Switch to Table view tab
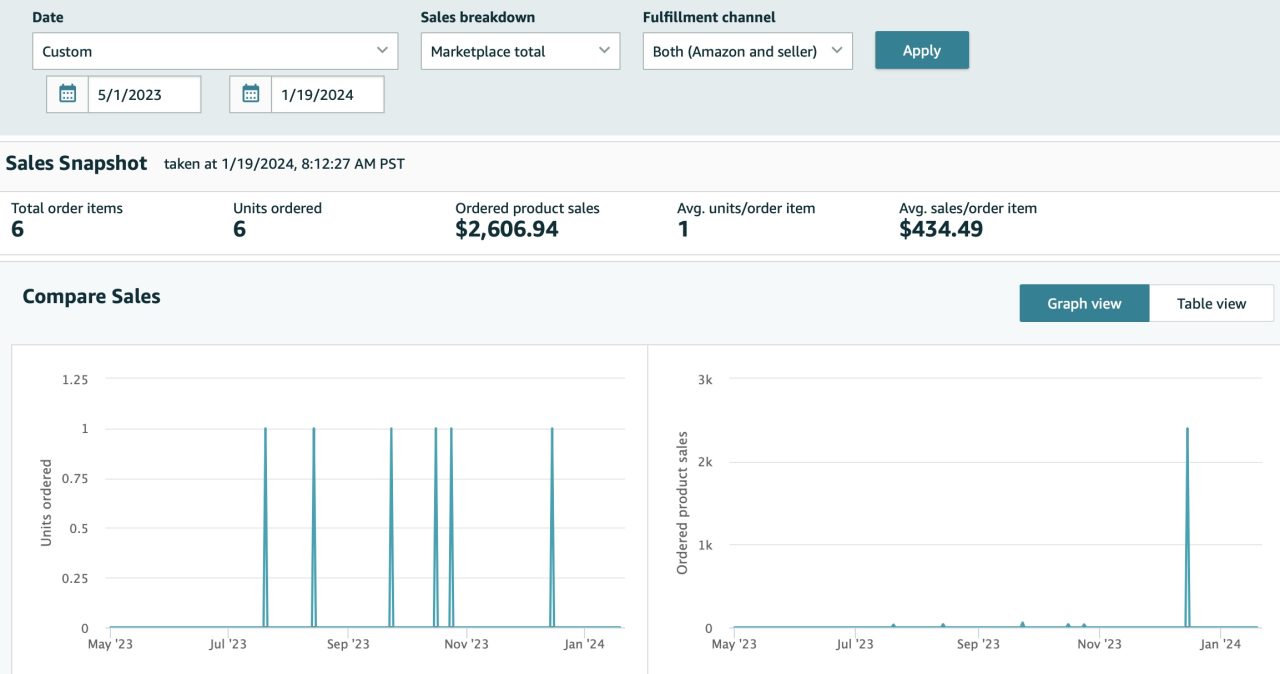1280x674 pixels. (x=1211, y=303)
